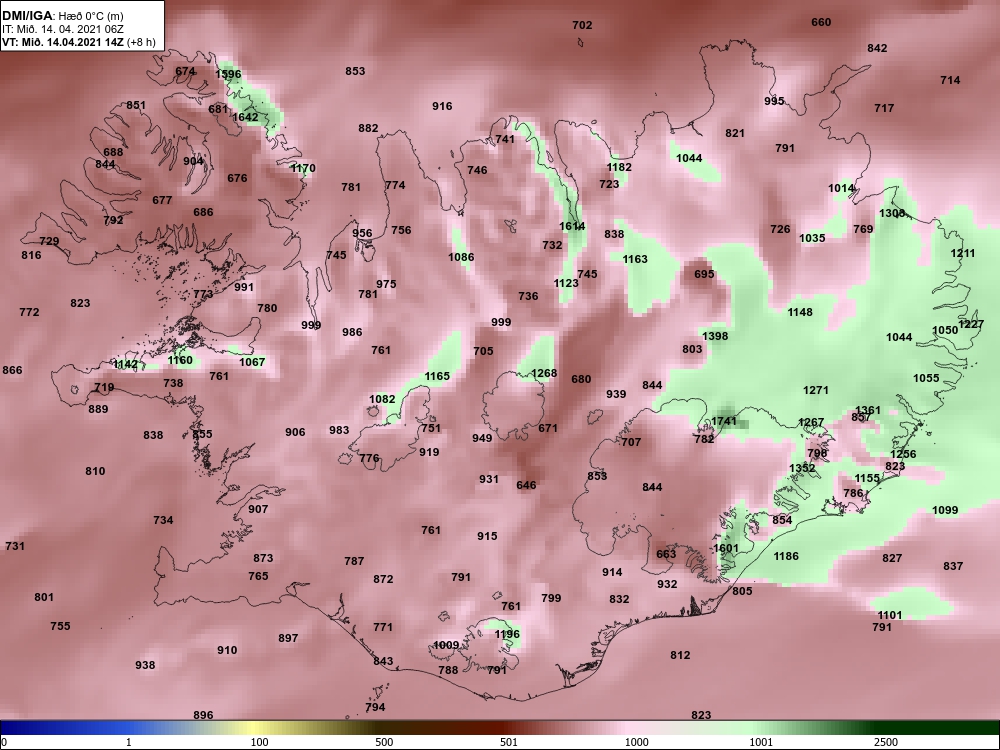Select the map value 1101
Screen dimensions: 1000x750
coord(890,615)
